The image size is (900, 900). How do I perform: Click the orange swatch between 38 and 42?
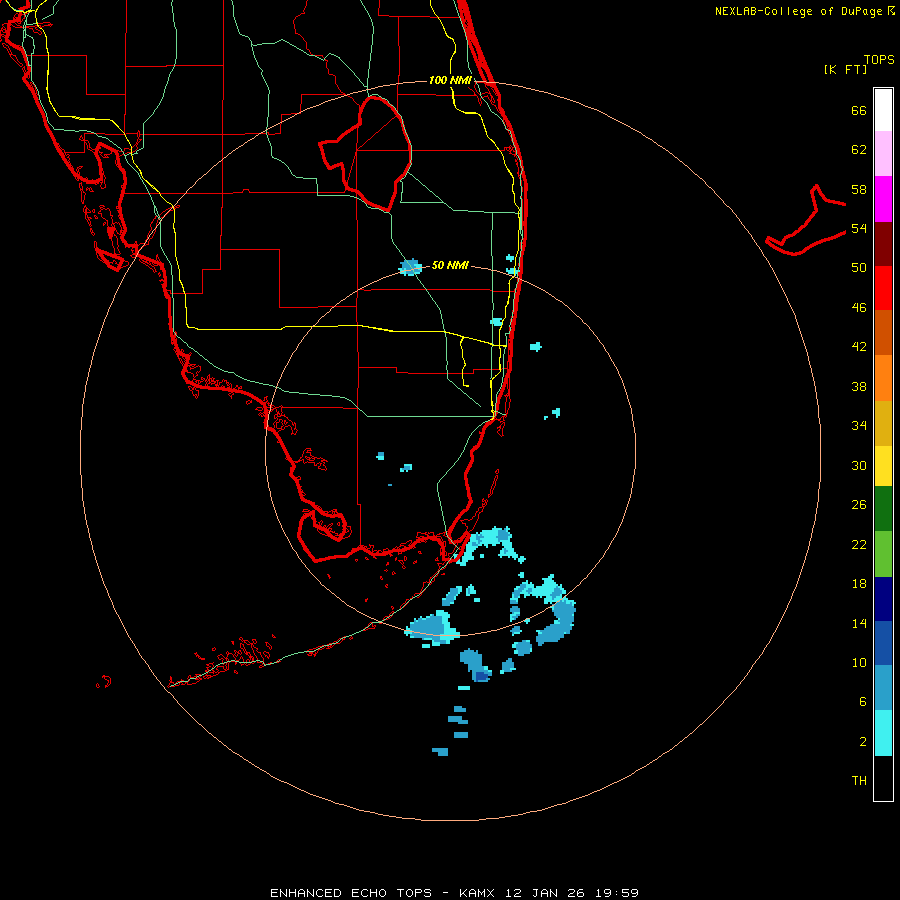883,378
